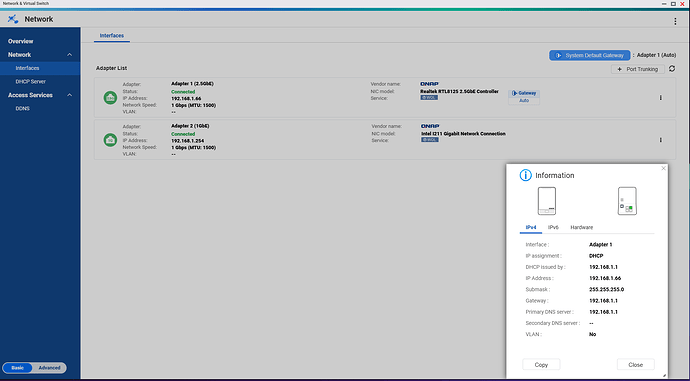
Task: Maximize the Network & Virtual Switch window
Action: click(673, 4)
